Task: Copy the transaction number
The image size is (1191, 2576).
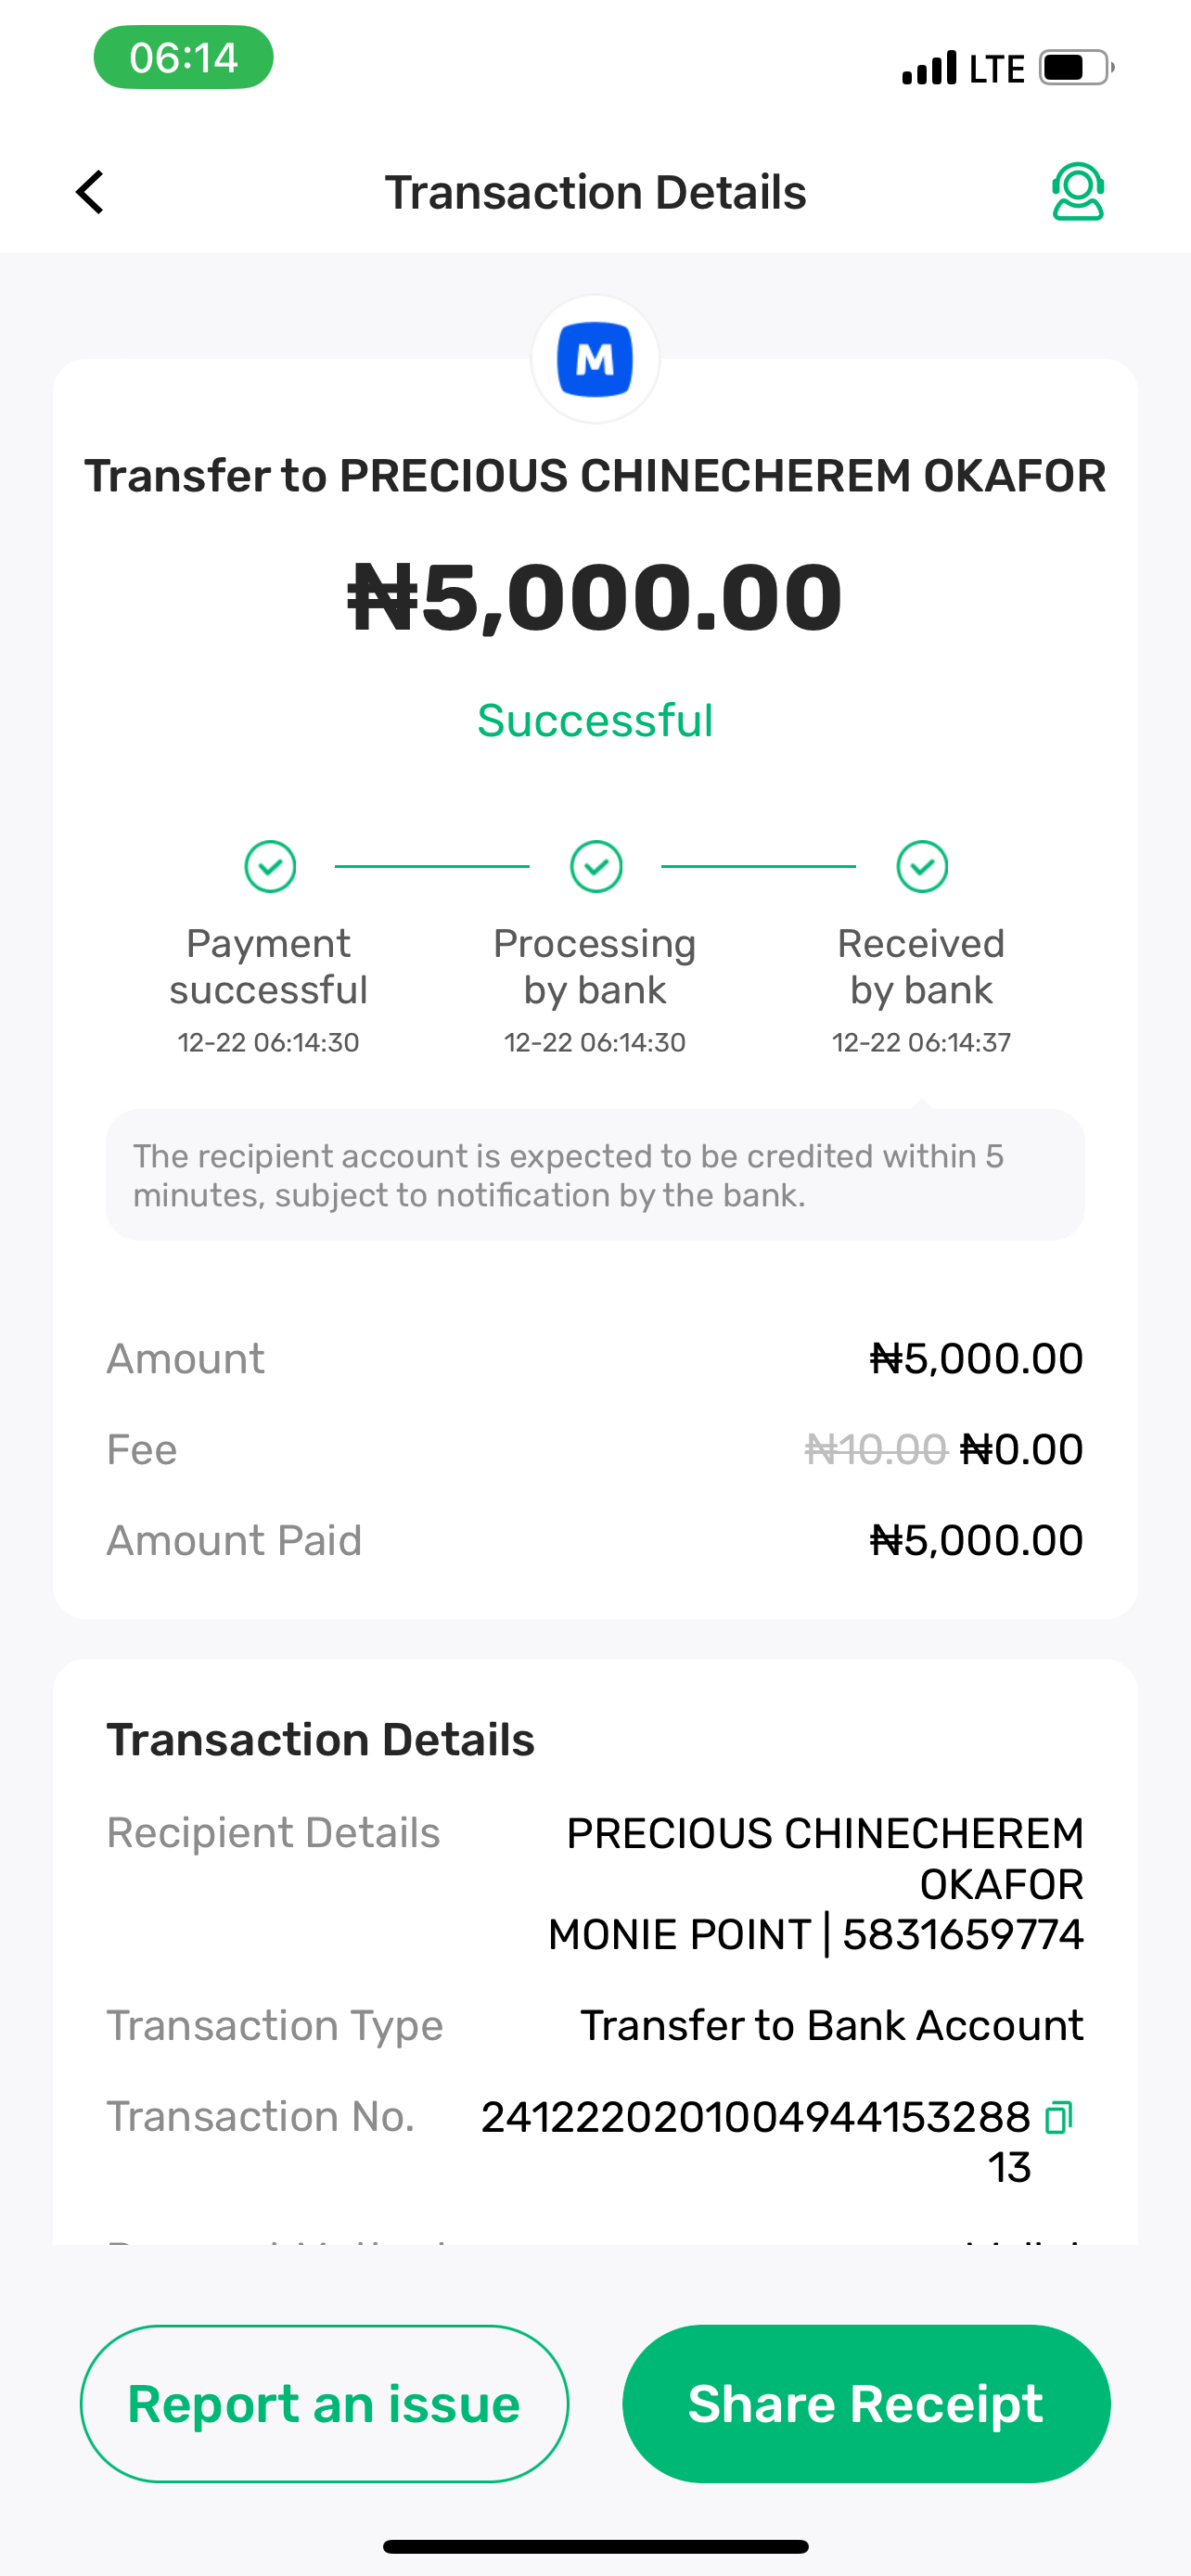Action: click(1058, 2117)
